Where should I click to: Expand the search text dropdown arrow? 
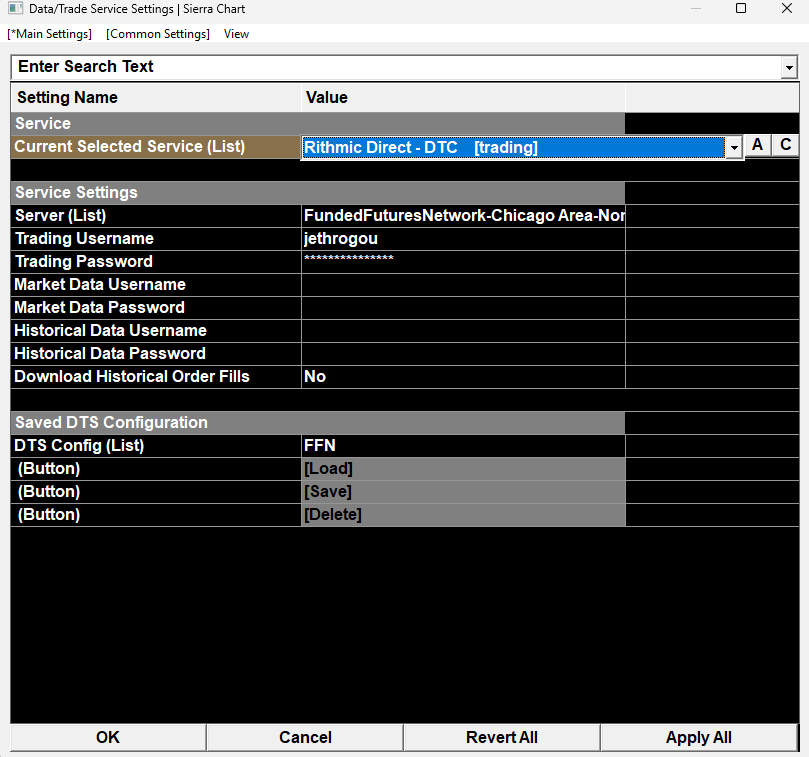(x=789, y=68)
